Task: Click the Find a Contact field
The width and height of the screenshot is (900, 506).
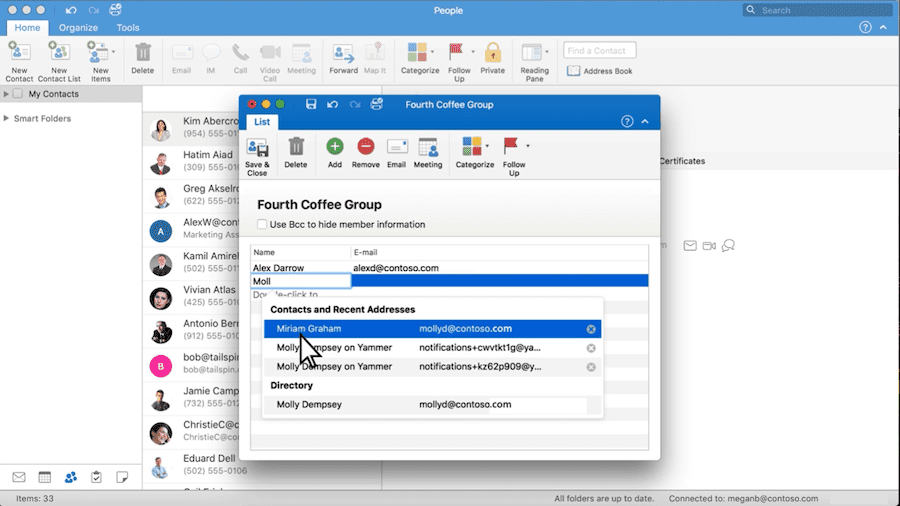Action: point(599,50)
